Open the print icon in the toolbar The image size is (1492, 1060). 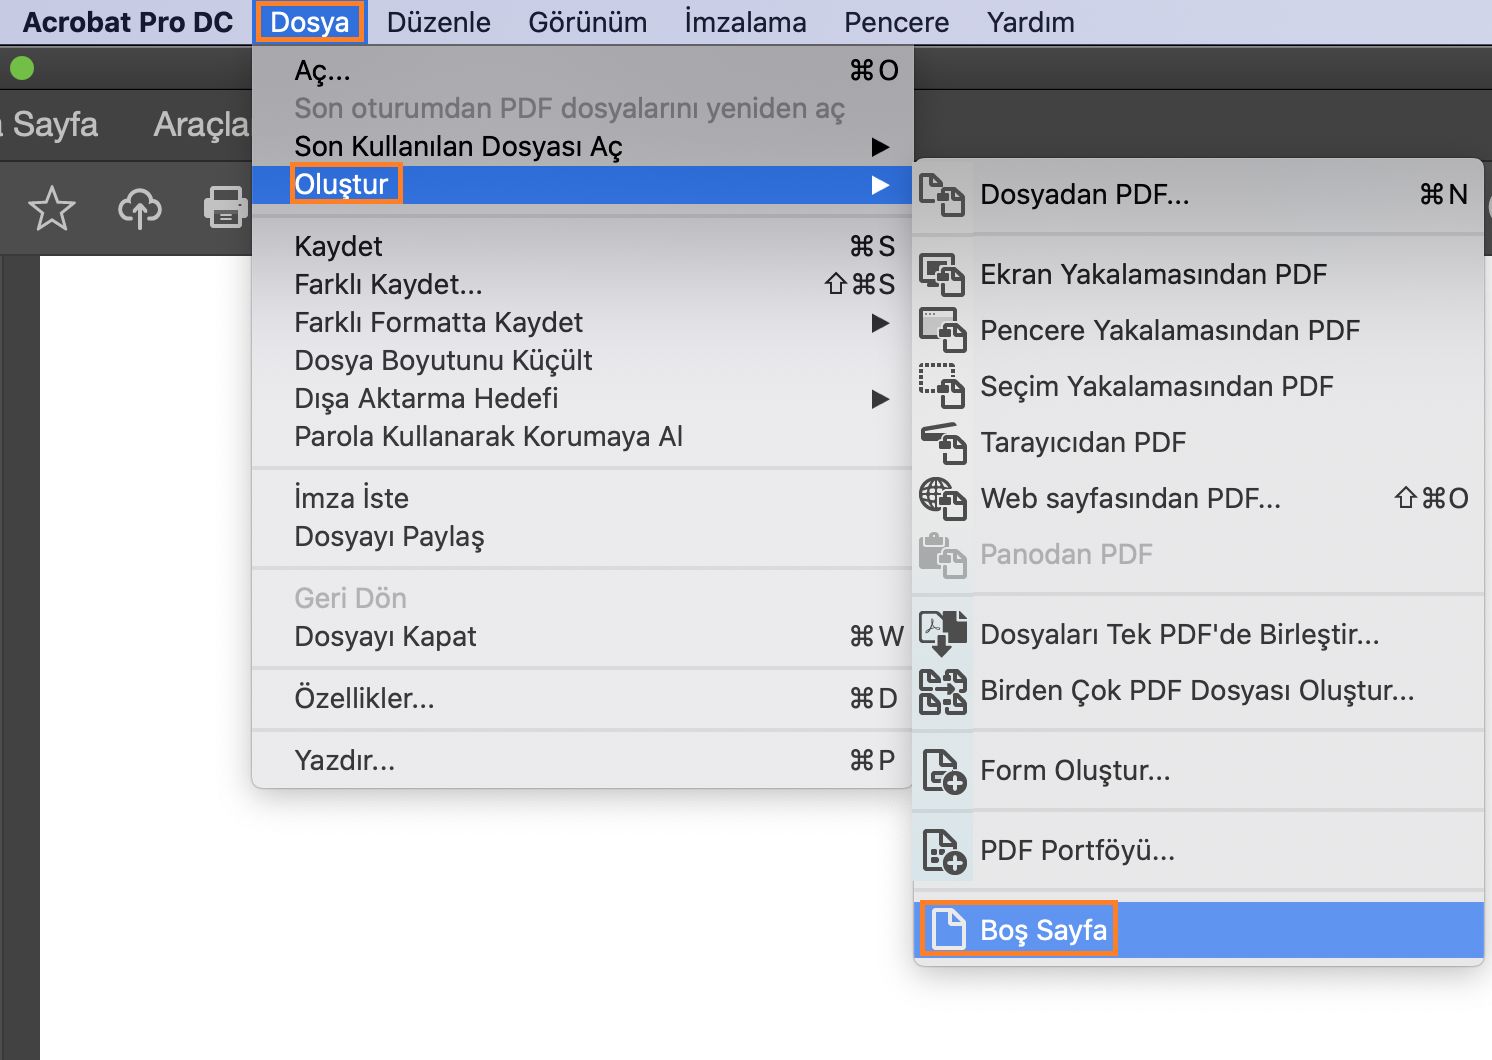click(x=227, y=208)
